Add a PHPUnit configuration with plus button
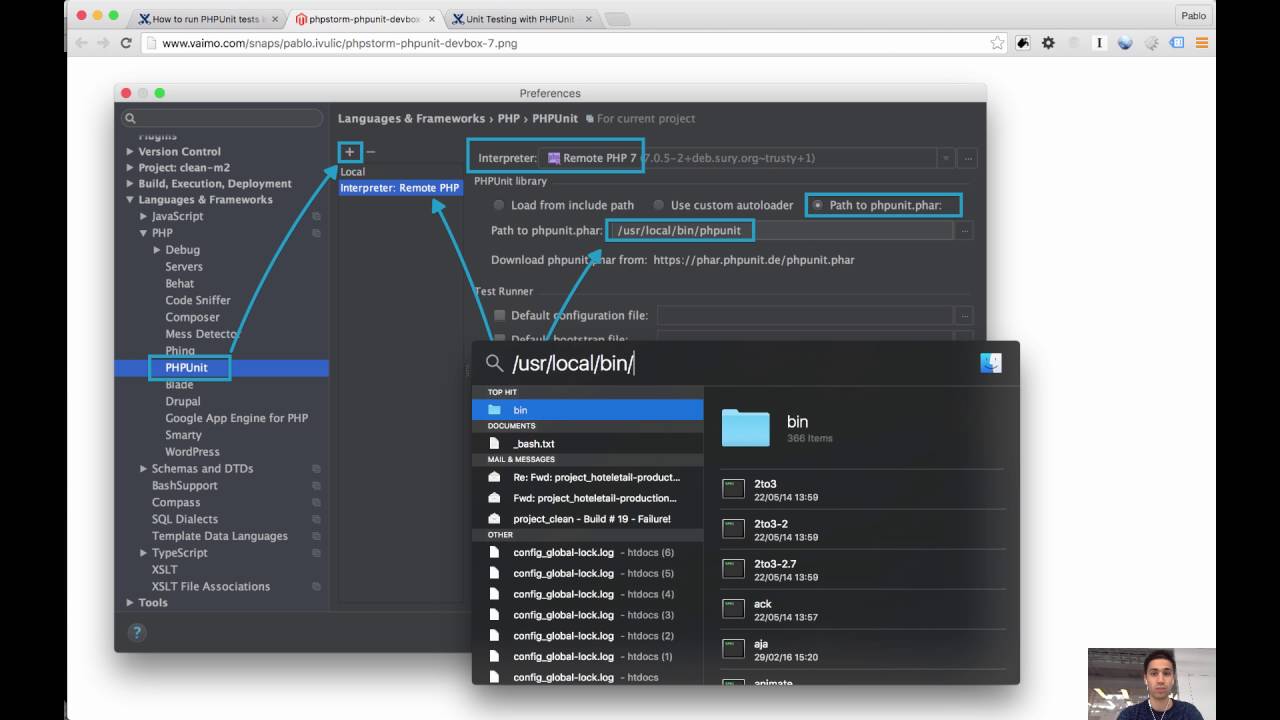Image resolution: width=1280 pixels, height=720 pixels. click(350, 152)
